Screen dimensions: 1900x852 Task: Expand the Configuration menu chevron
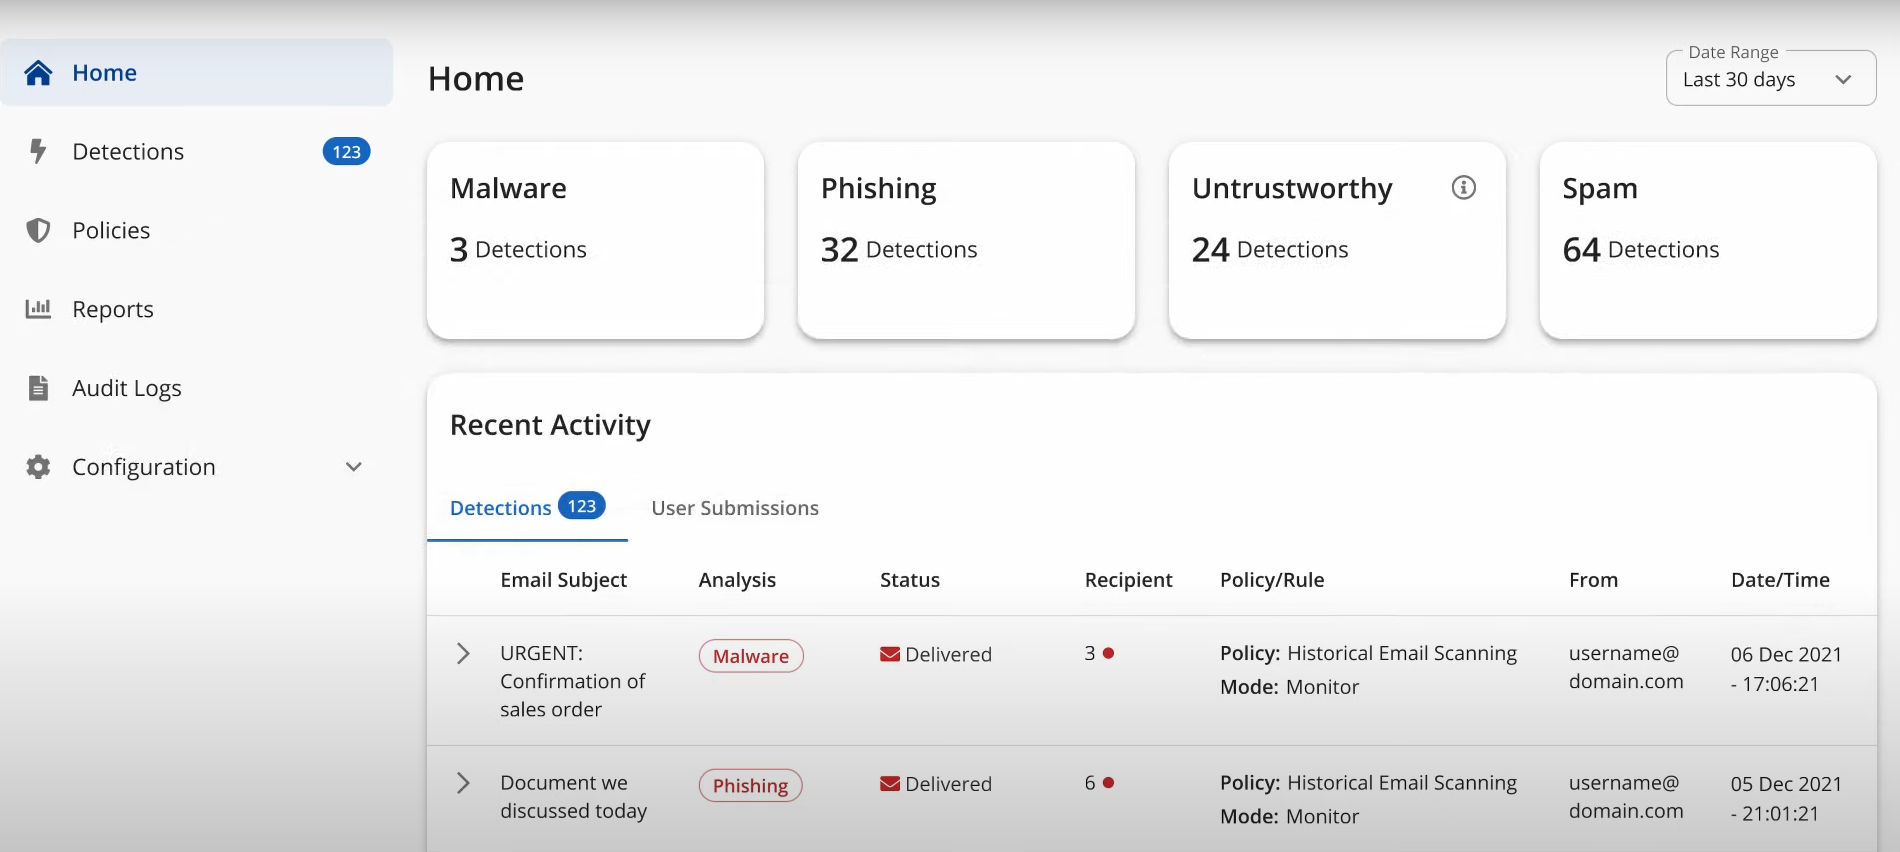(x=352, y=466)
